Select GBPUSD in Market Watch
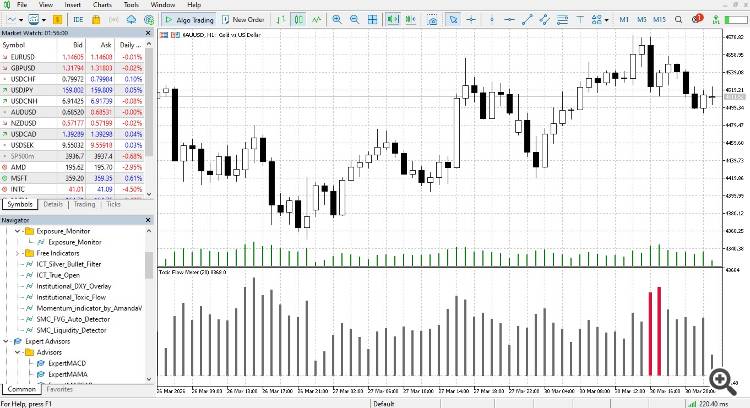 click(x=72, y=68)
